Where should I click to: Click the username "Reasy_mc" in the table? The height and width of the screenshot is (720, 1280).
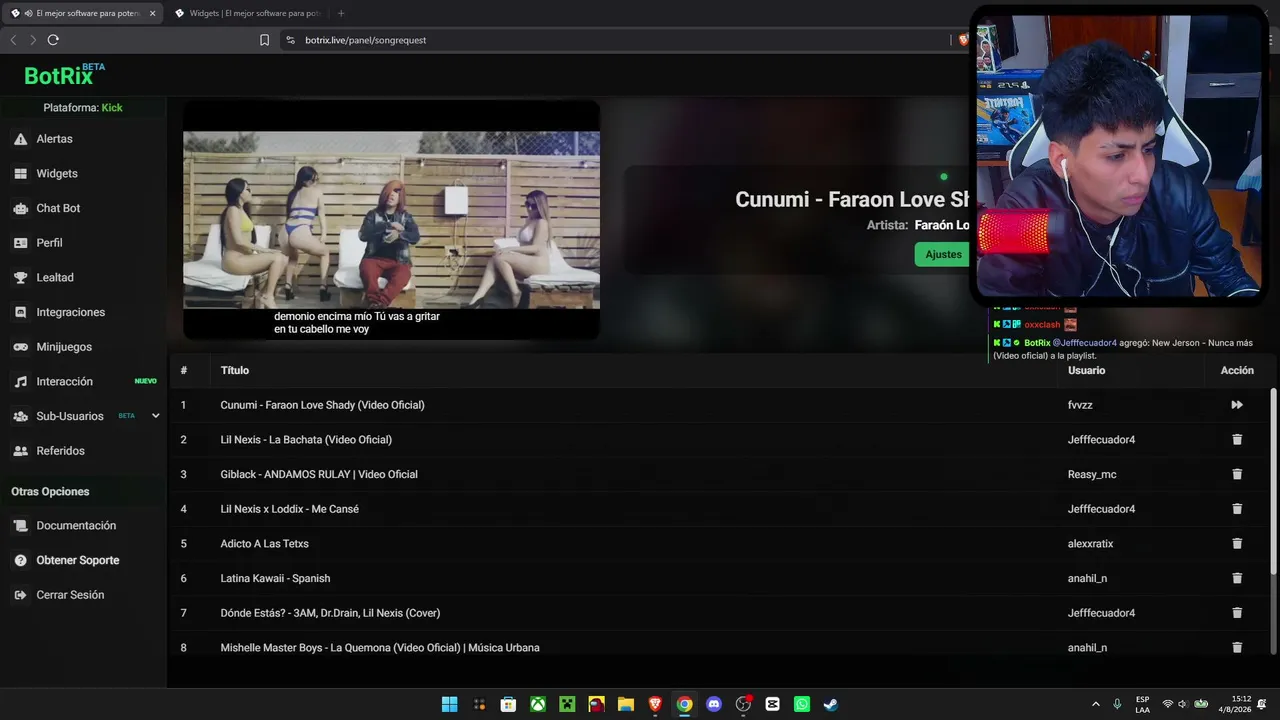1092,474
